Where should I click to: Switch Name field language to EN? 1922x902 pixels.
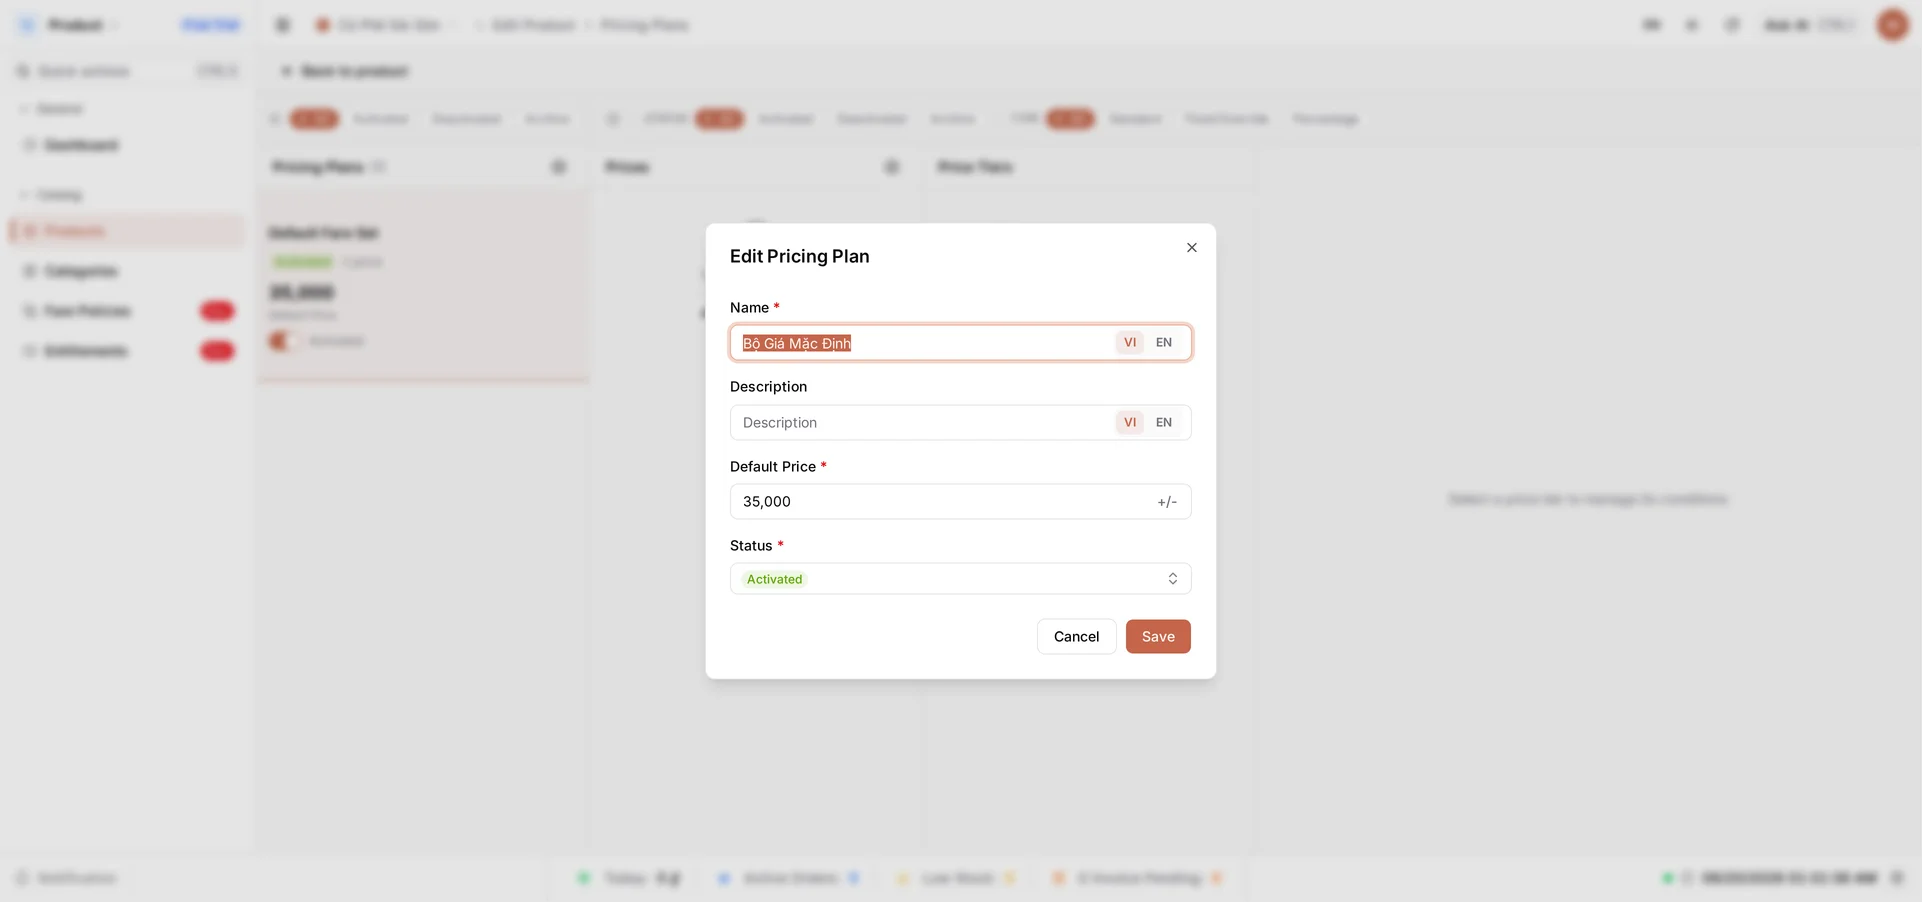(x=1164, y=343)
